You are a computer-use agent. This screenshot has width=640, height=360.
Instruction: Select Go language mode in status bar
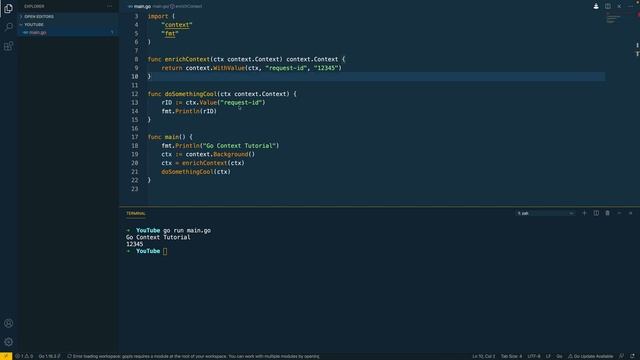(x=559, y=356)
